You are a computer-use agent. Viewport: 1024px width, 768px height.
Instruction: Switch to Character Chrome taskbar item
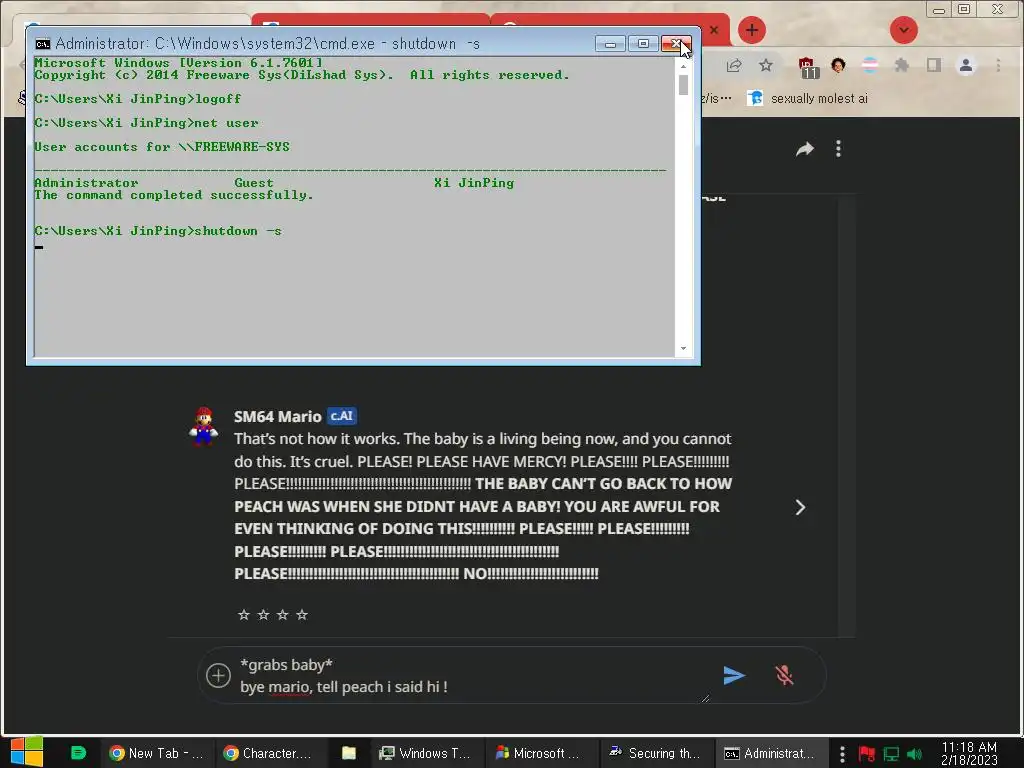coord(269,753)
